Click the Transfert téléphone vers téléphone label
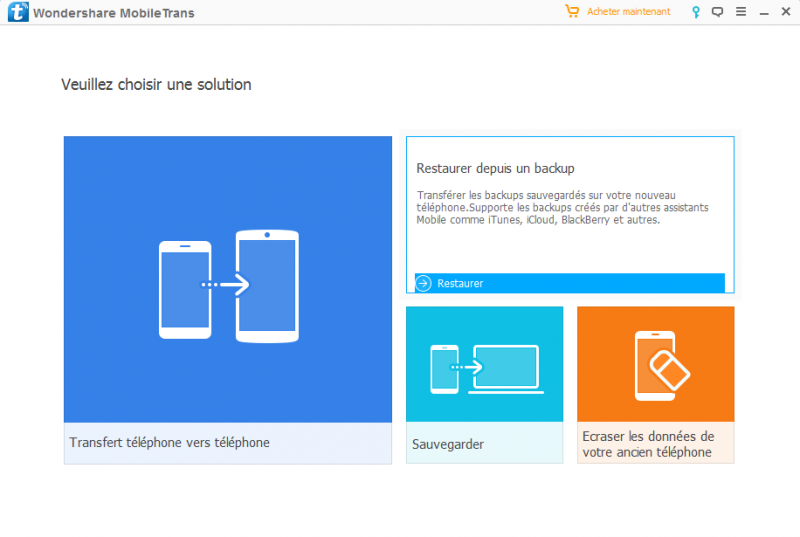The image size is (800, 537). 169,442
